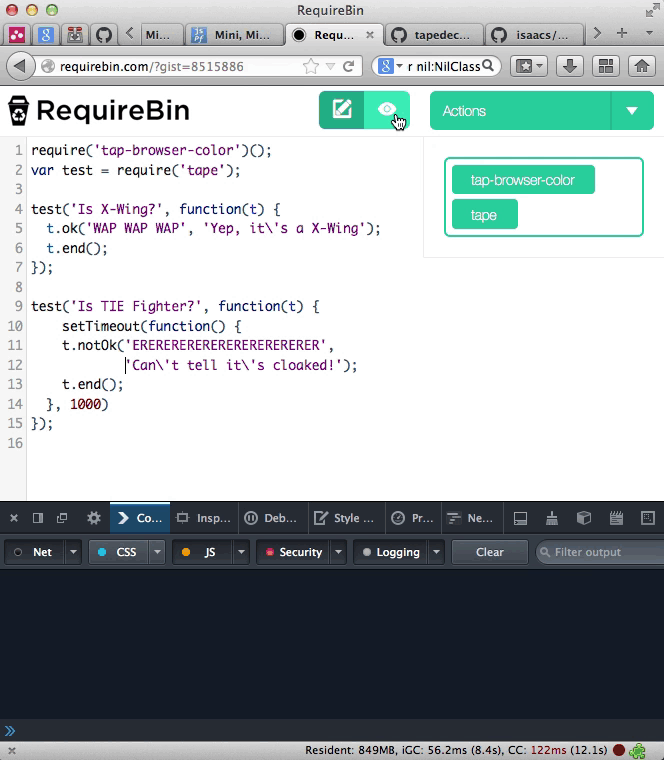This screenshot has height=760, width=664.
Task: Open a new tab with plus
Action: tap(622, 33)
